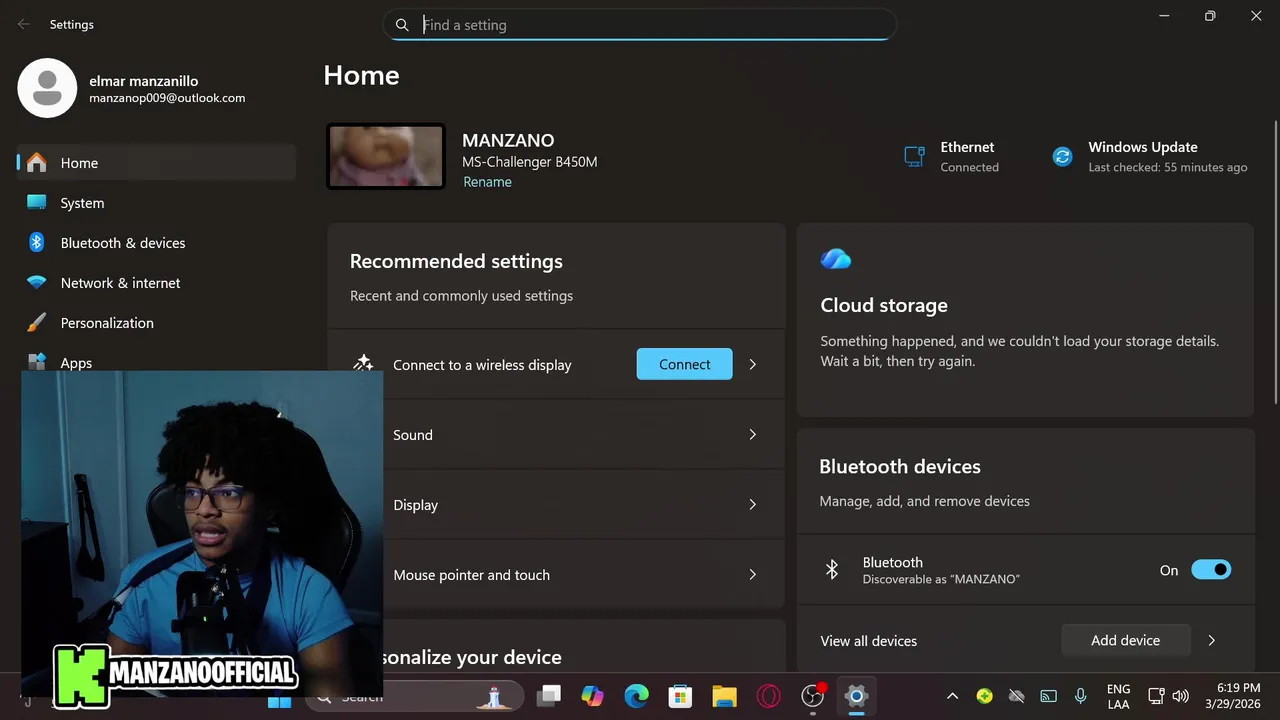Go to Bluetooth & devices in the sidebar
Screen dimensions: 1280x720
[x=156, y=243]
